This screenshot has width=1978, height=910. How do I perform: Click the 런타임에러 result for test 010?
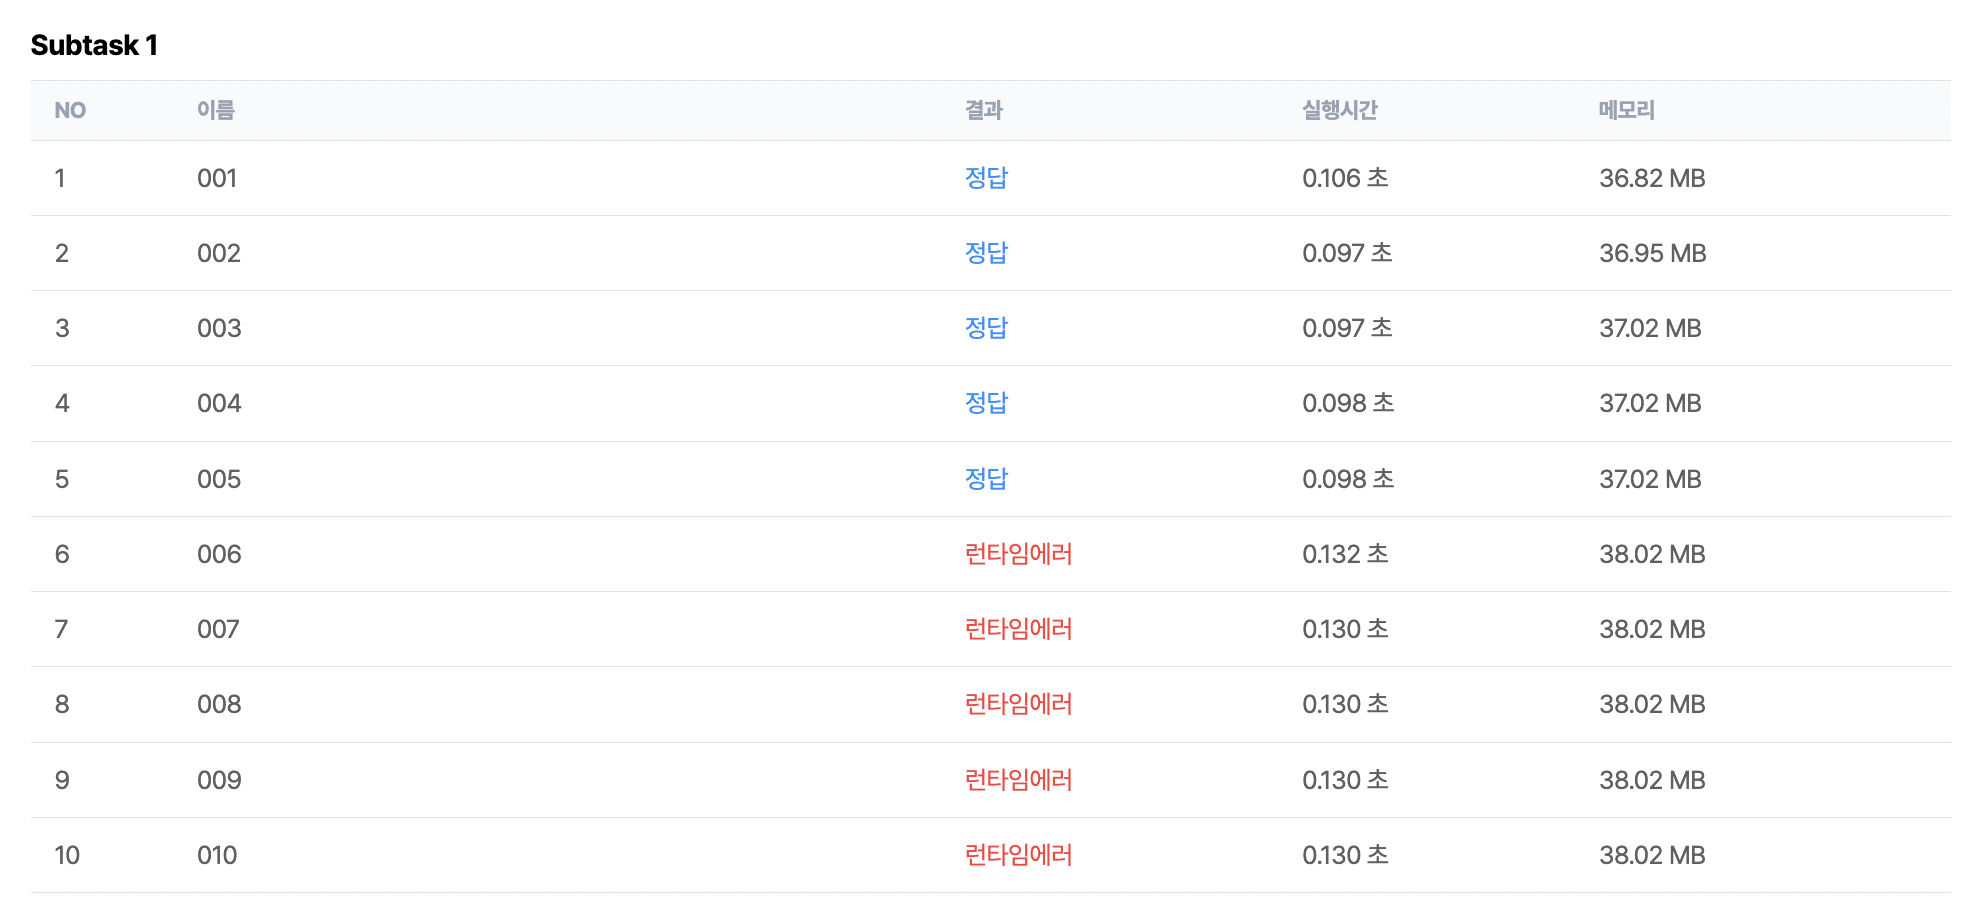pyautogui.click(x=1018, y=855)
